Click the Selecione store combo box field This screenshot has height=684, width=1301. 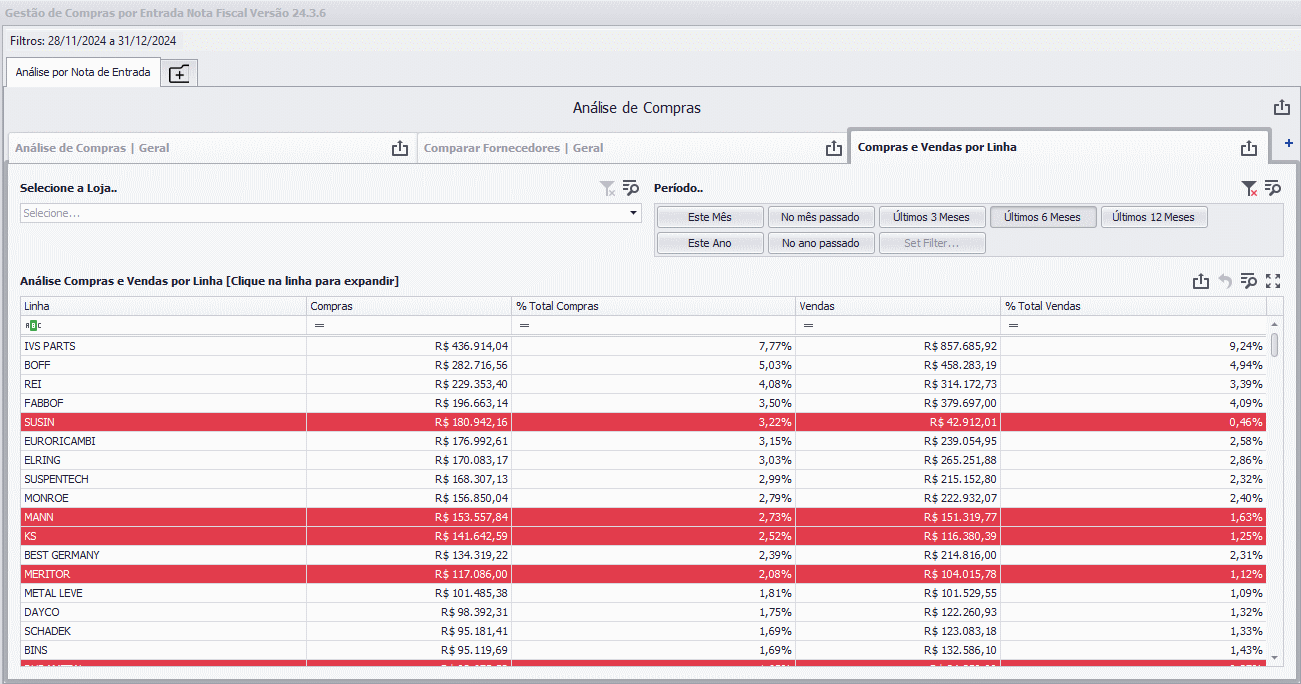click(x=331, y=213)
